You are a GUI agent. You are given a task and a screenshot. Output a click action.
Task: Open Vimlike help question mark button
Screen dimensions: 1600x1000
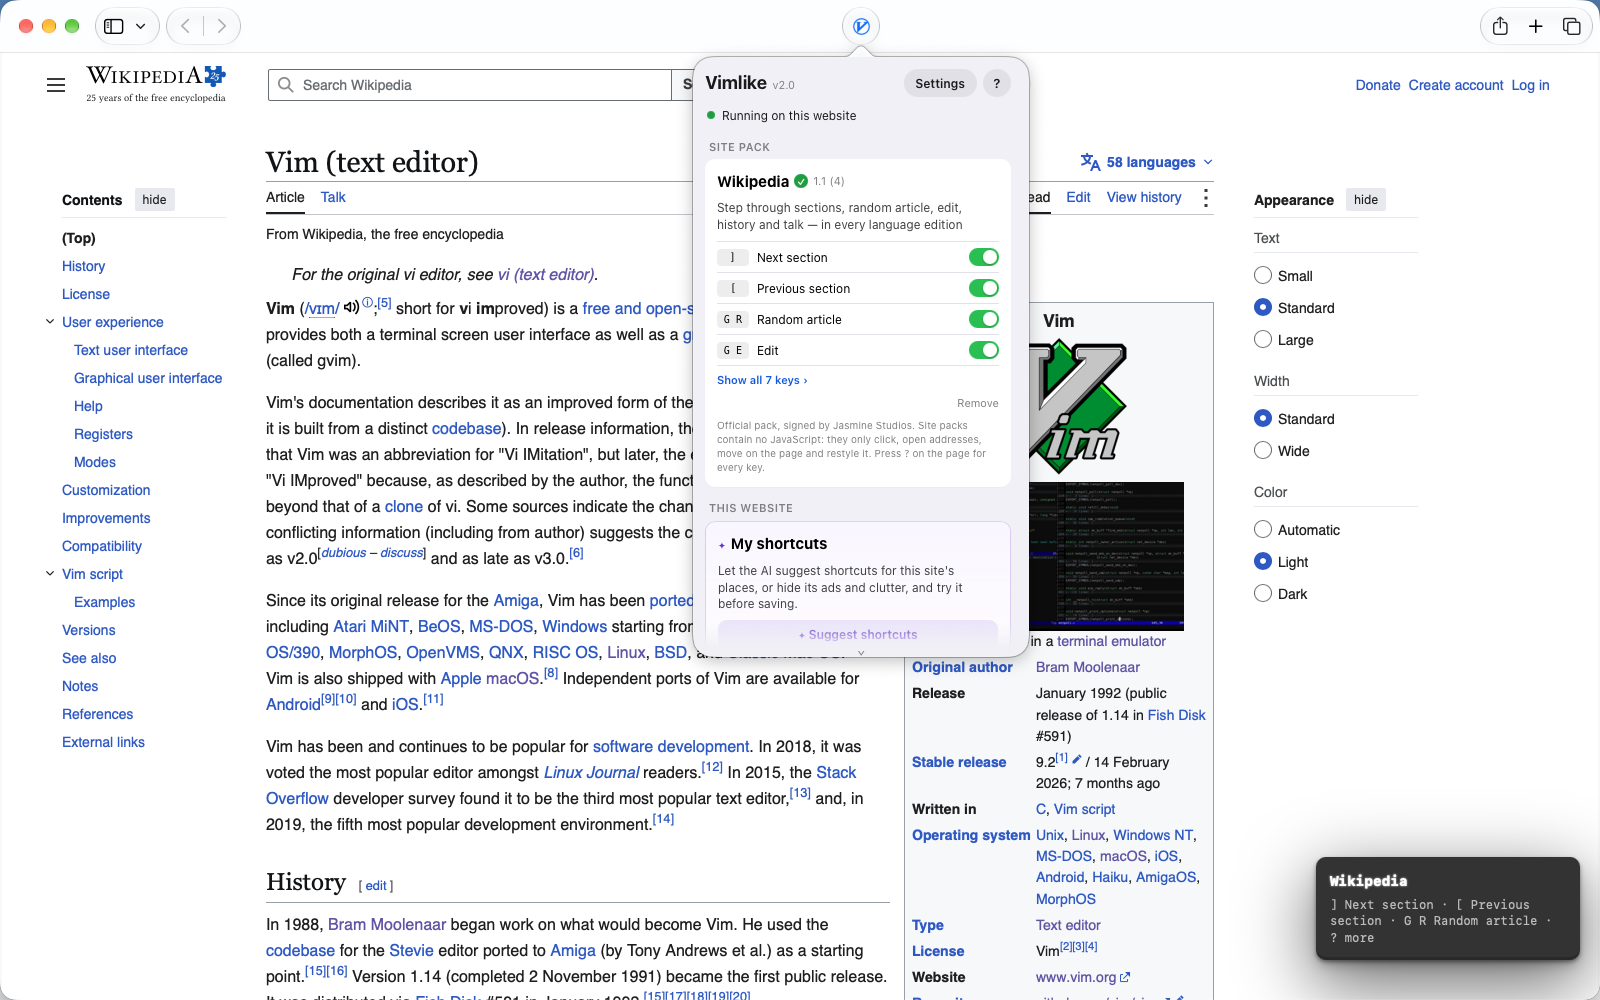[x=996, y=84]
